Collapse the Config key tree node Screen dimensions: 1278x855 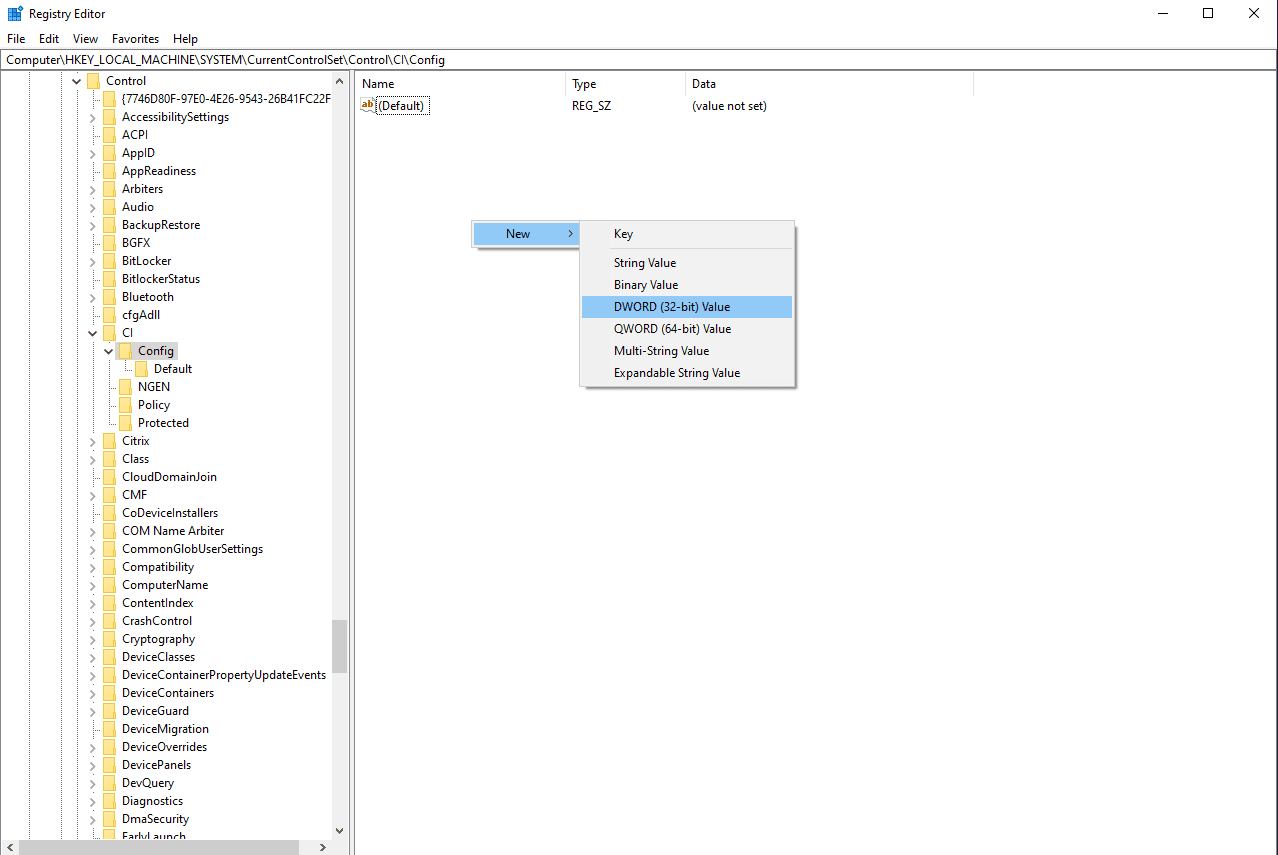[x=109, y=351]
